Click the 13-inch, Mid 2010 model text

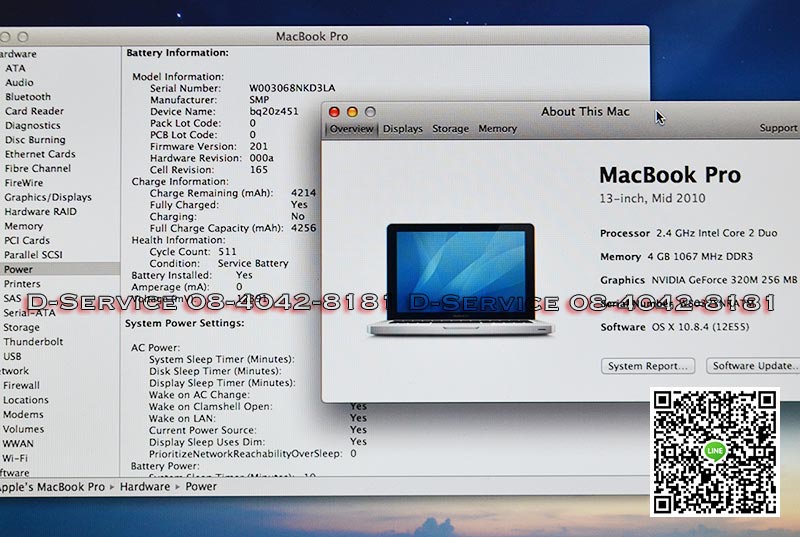[x=653, y=198]
